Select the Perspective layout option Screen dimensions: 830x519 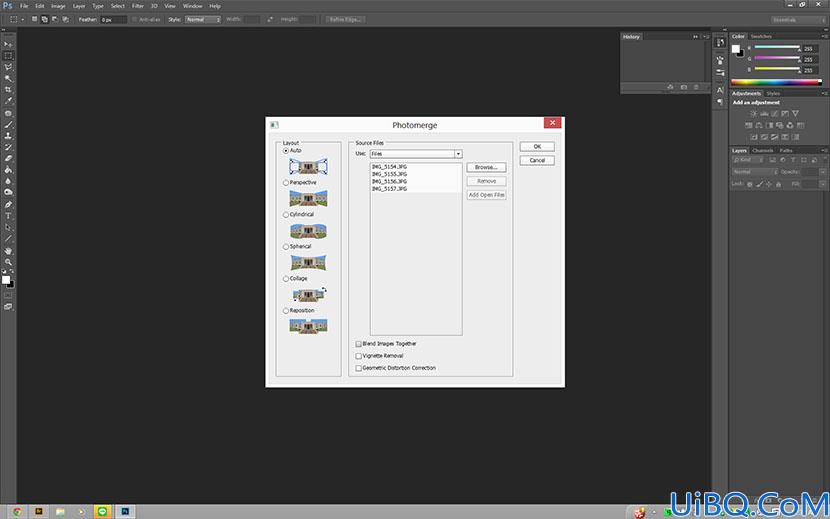point(286,183)
